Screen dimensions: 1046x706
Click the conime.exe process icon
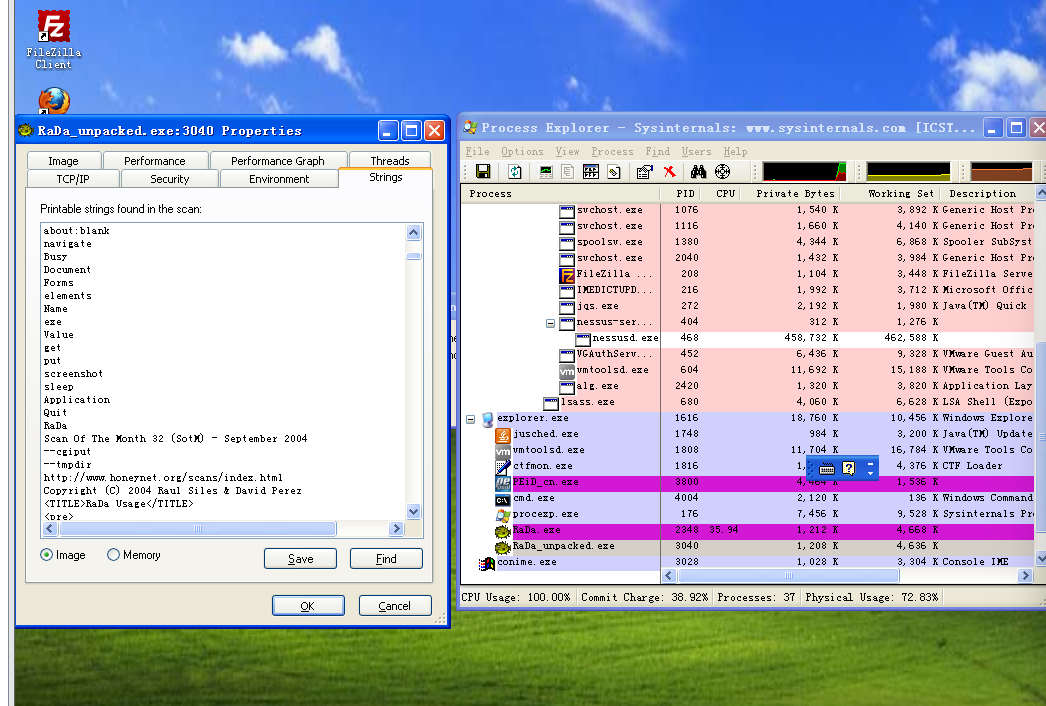pos(486,563)
